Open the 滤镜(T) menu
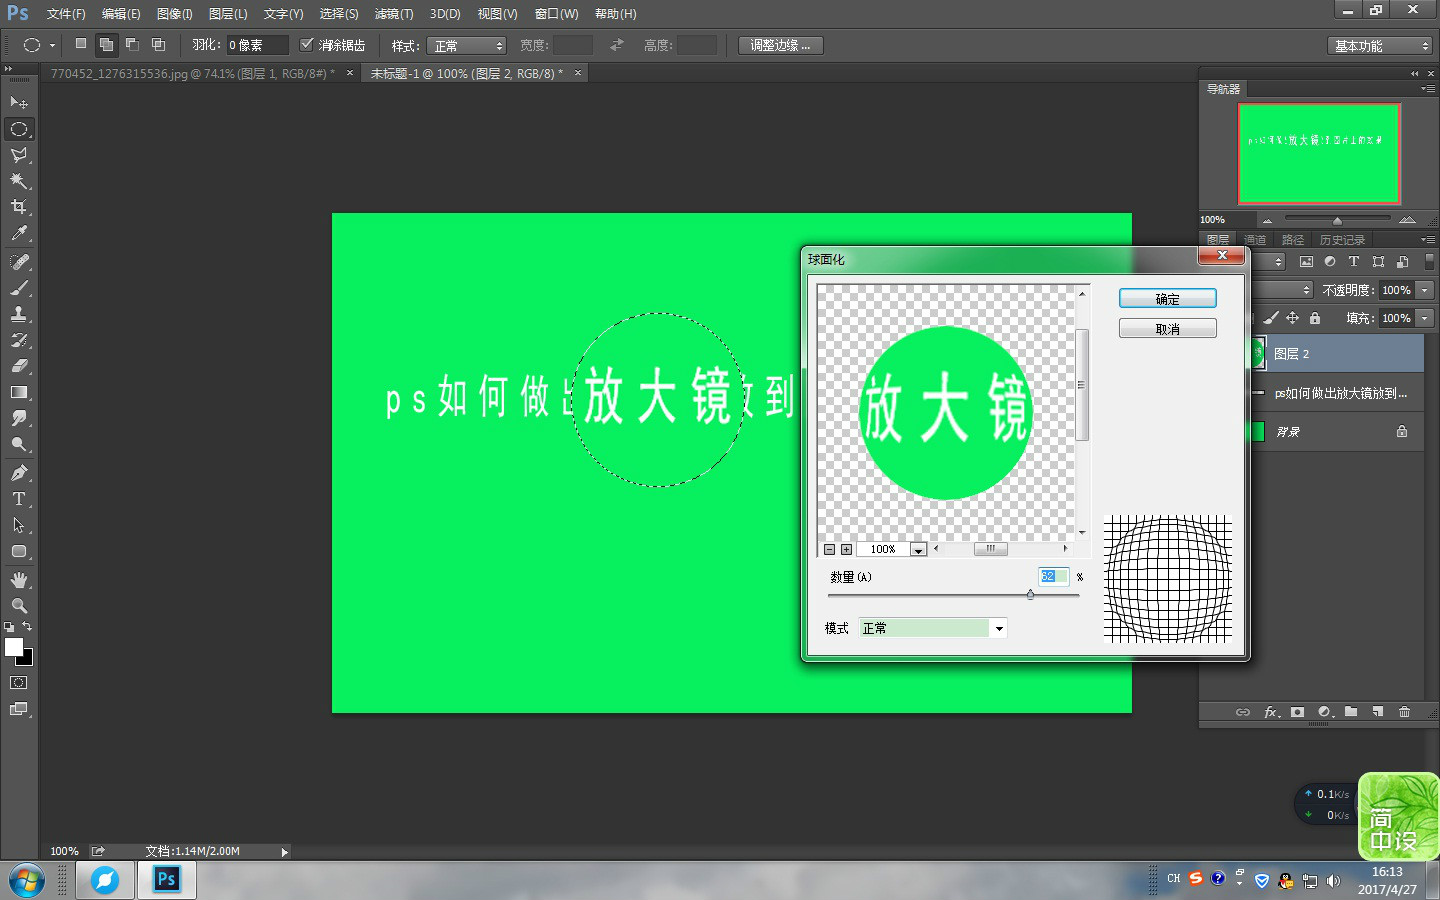The image size is (1440, 900). [x=394, y=14]
